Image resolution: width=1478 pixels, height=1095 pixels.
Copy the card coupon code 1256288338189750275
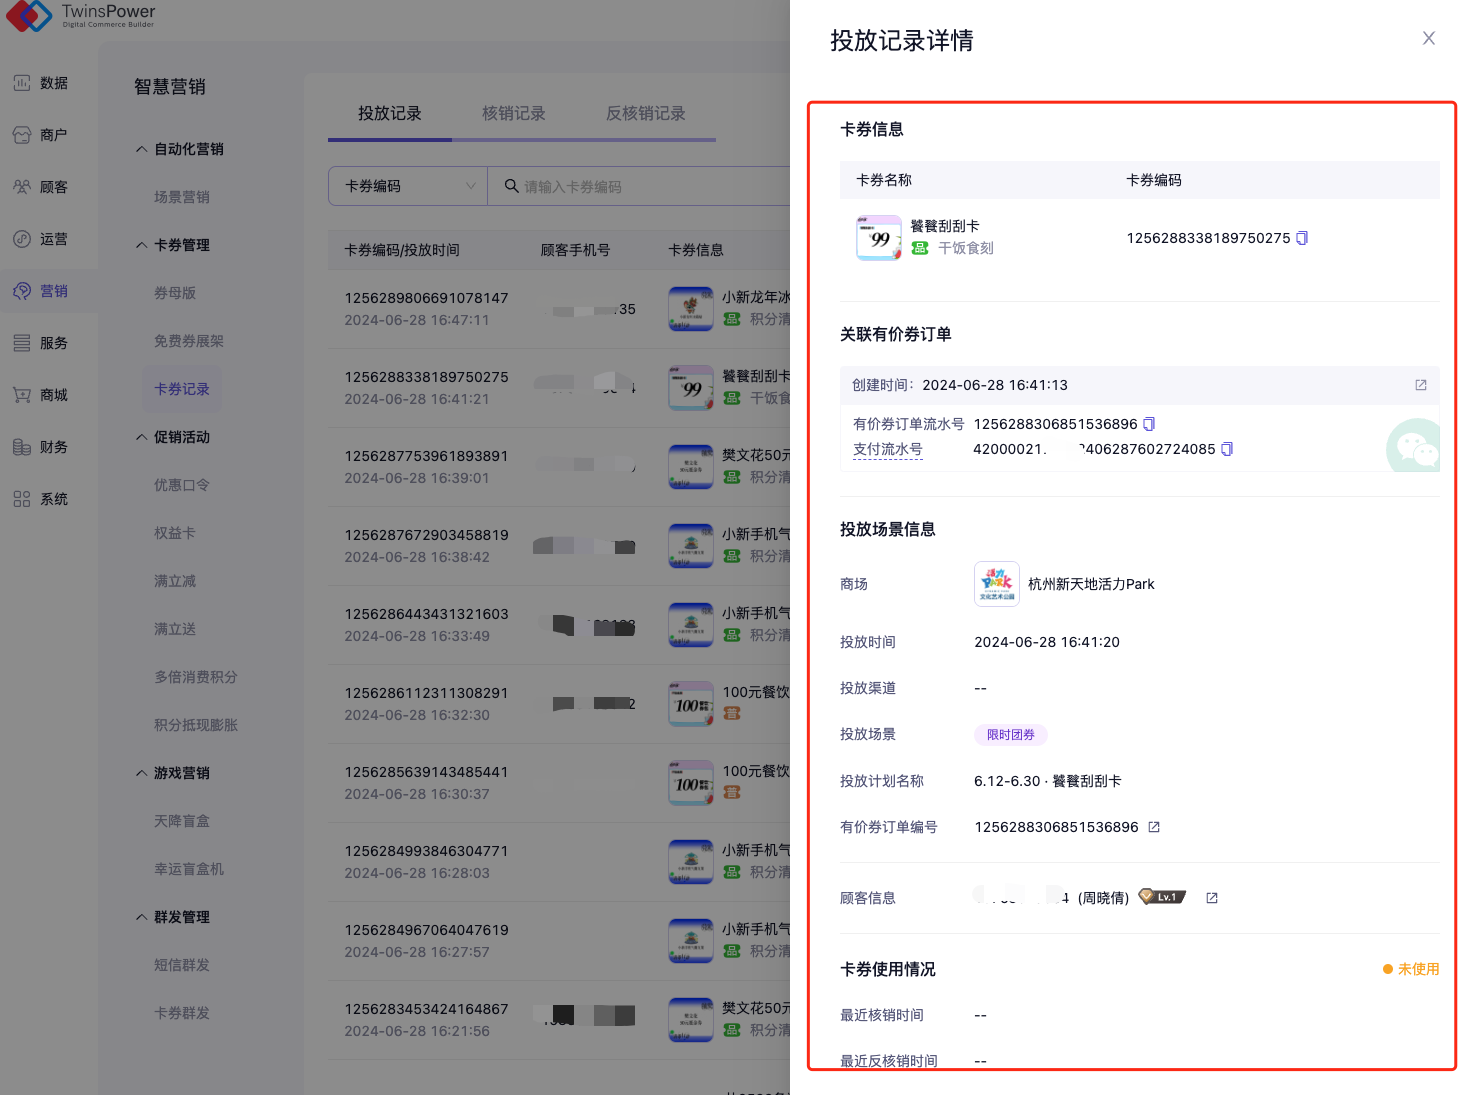1302,238
